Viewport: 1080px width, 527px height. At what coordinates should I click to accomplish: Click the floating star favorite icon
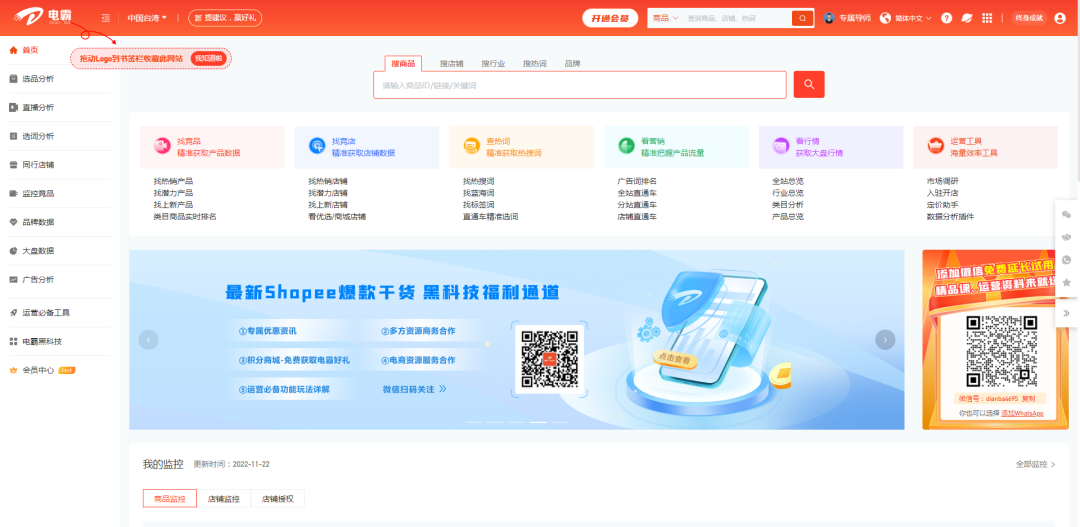(1067, 282)
